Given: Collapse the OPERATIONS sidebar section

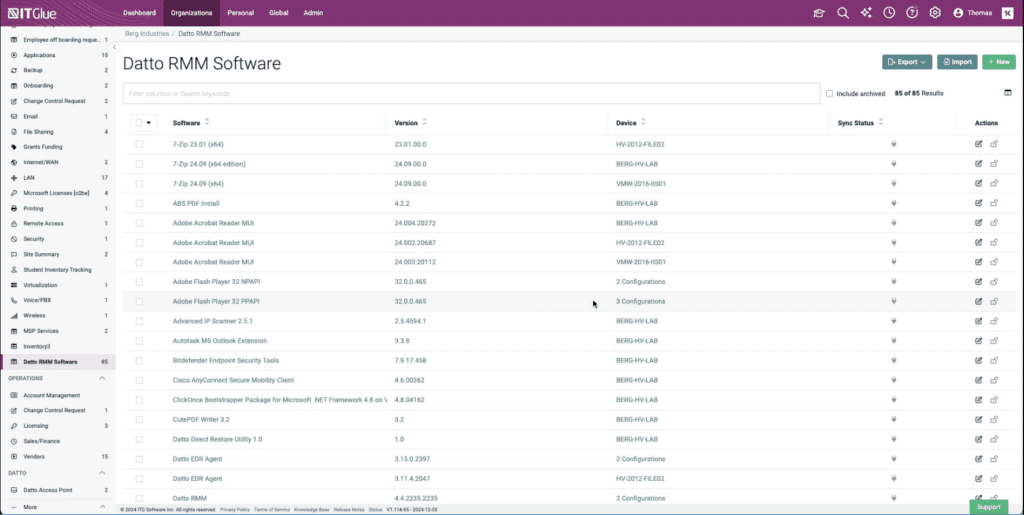Looking at the screenshot, I should point(102,378).
